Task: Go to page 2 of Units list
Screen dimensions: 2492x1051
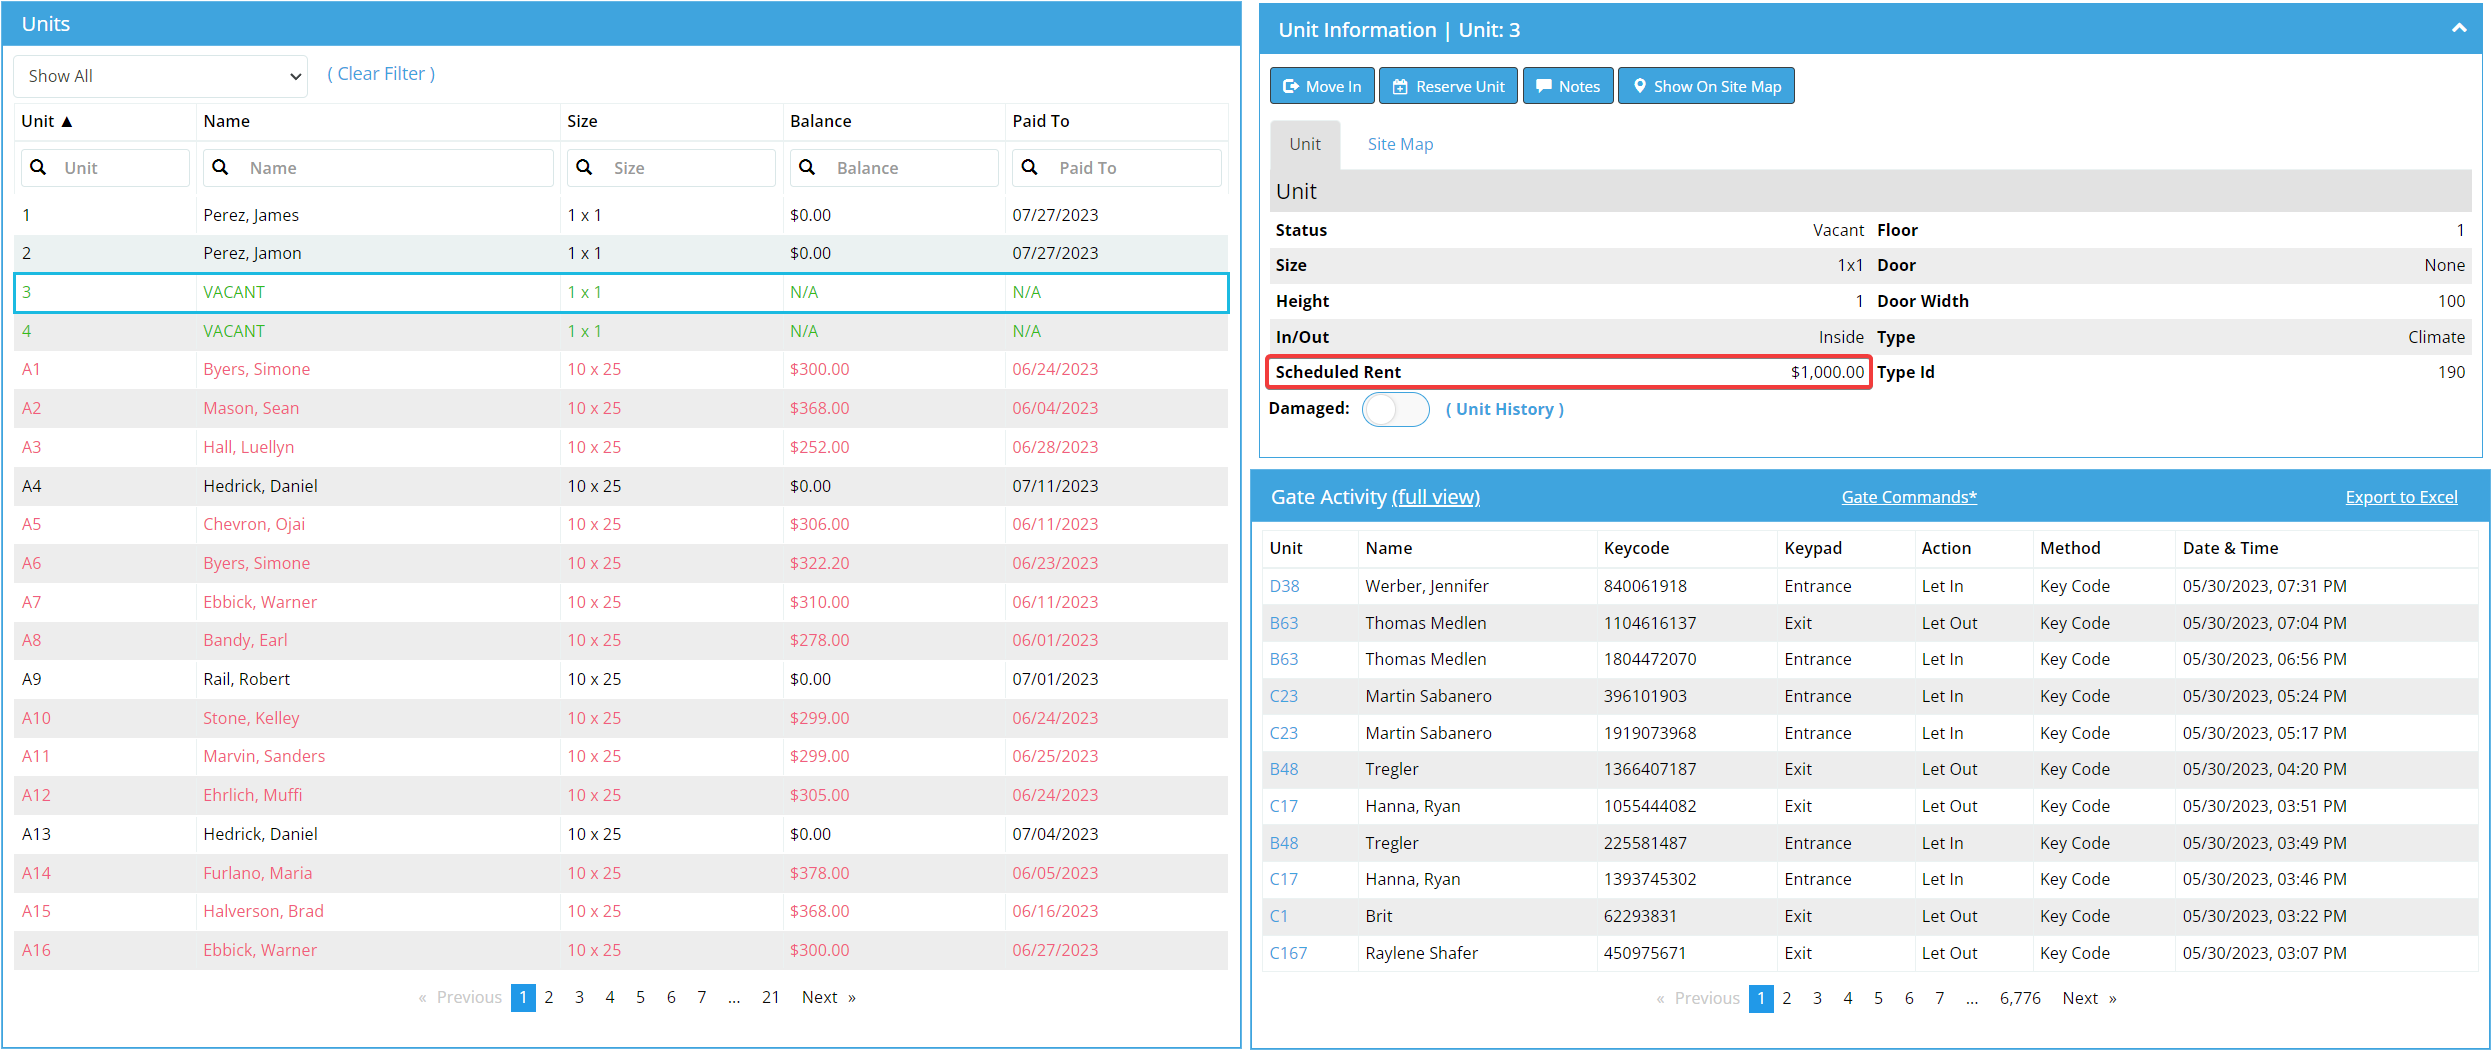Action: click(548, 997)
